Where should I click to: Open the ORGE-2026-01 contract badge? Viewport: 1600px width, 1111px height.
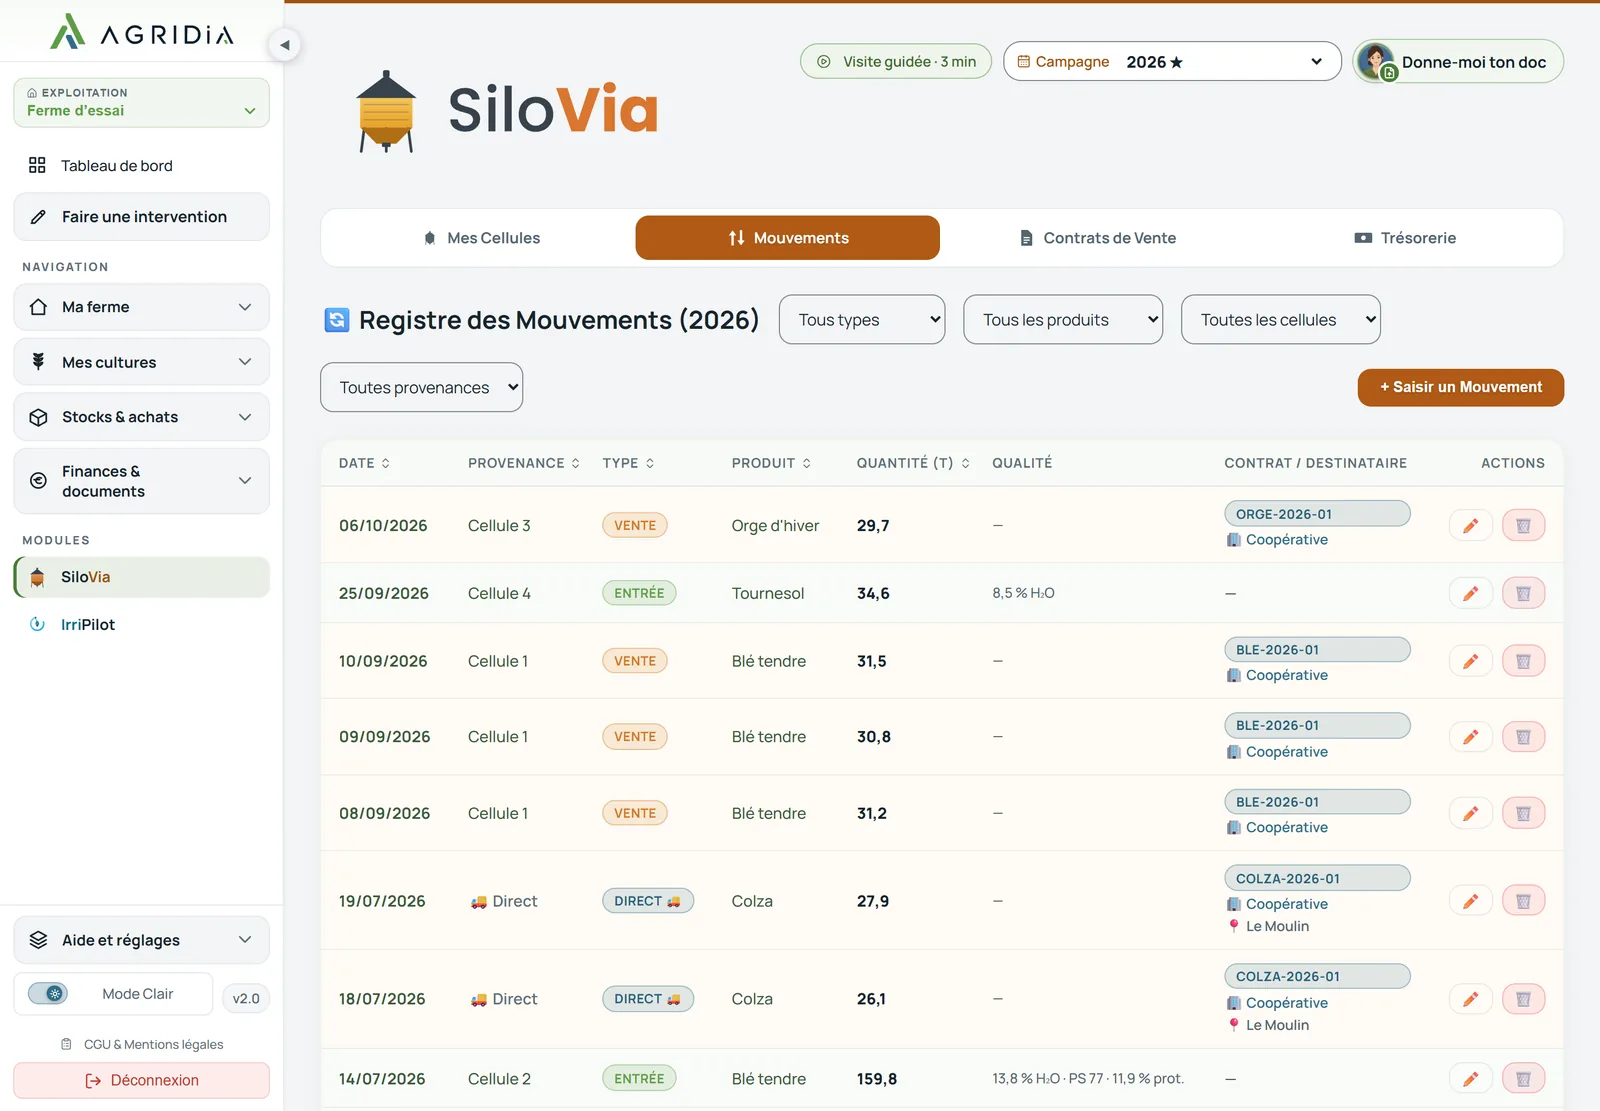(1317, 514)
